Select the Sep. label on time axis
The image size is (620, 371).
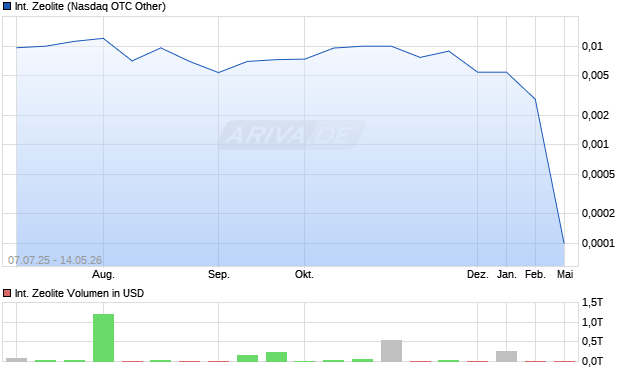tap(219, 274)
